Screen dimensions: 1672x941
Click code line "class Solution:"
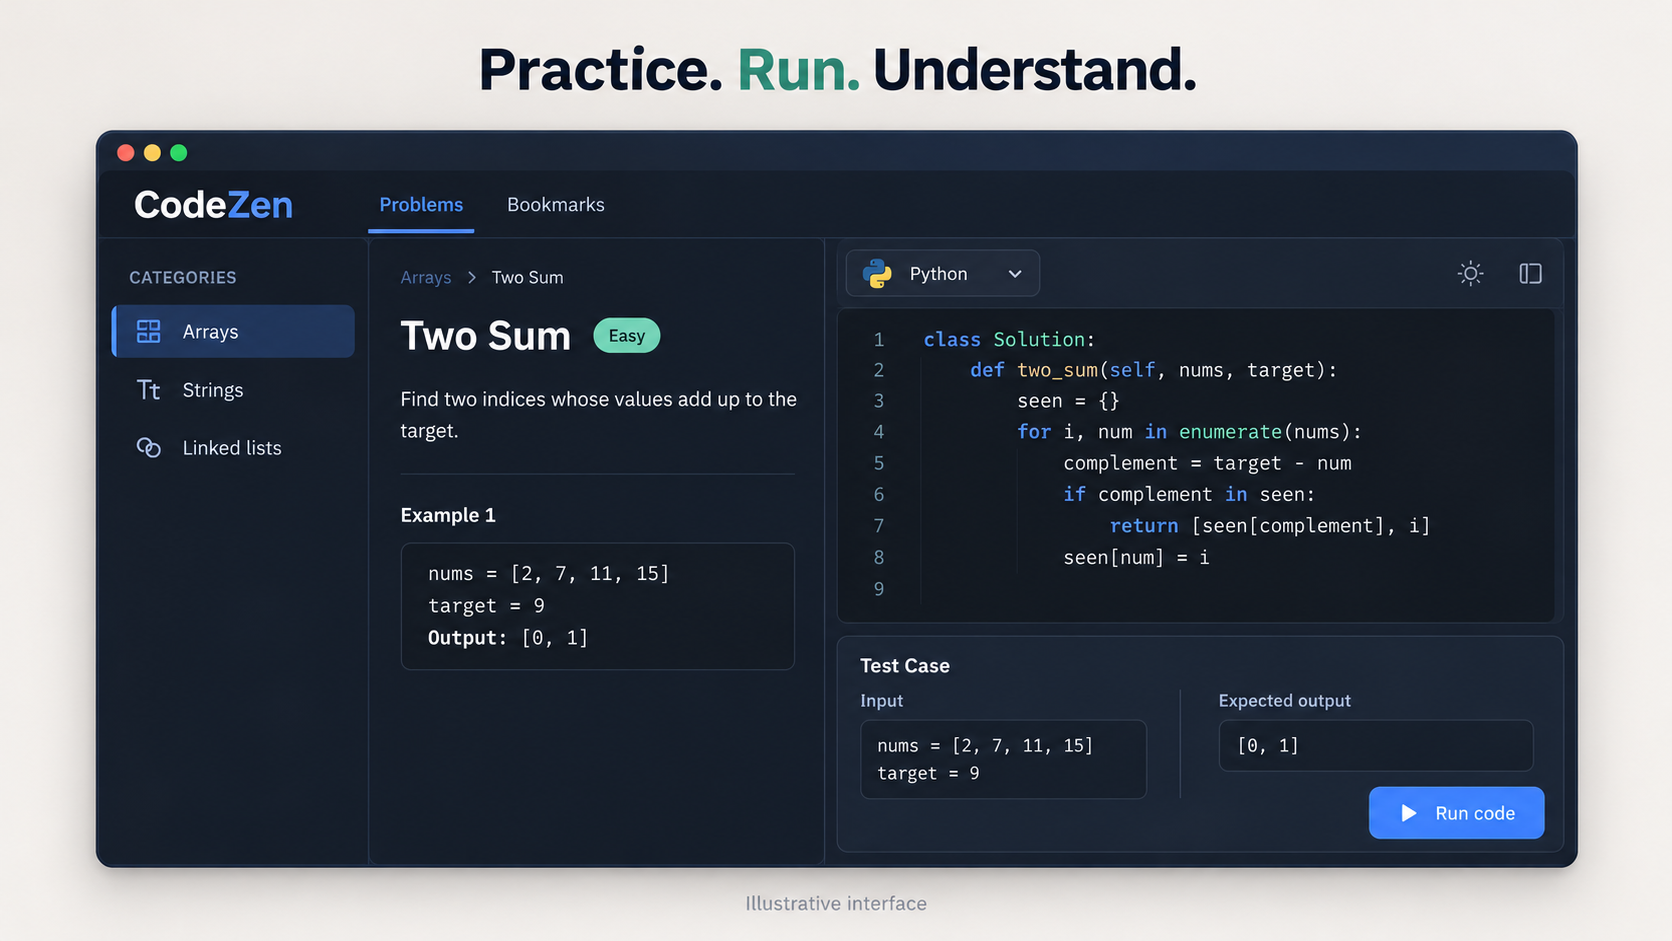[x=1009, y=340]
